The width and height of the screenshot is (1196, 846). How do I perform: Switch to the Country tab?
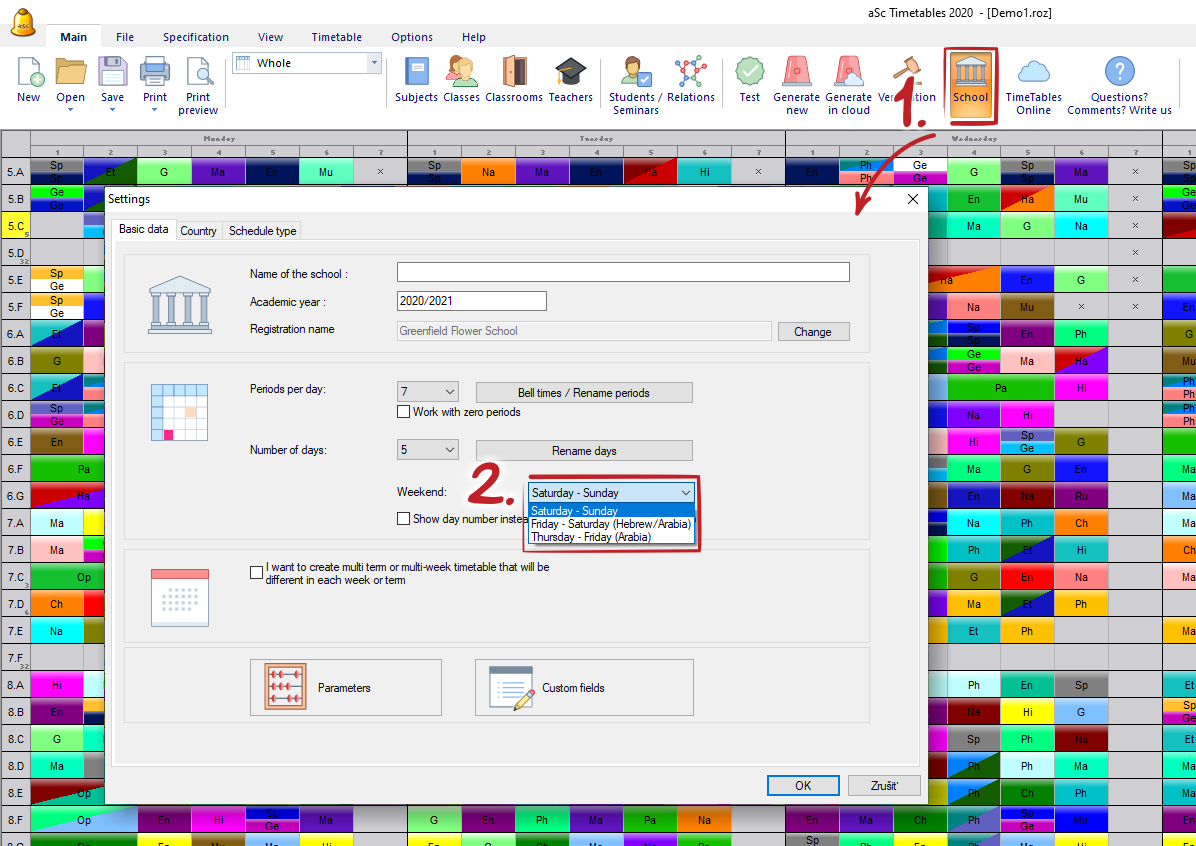(198, 230)
